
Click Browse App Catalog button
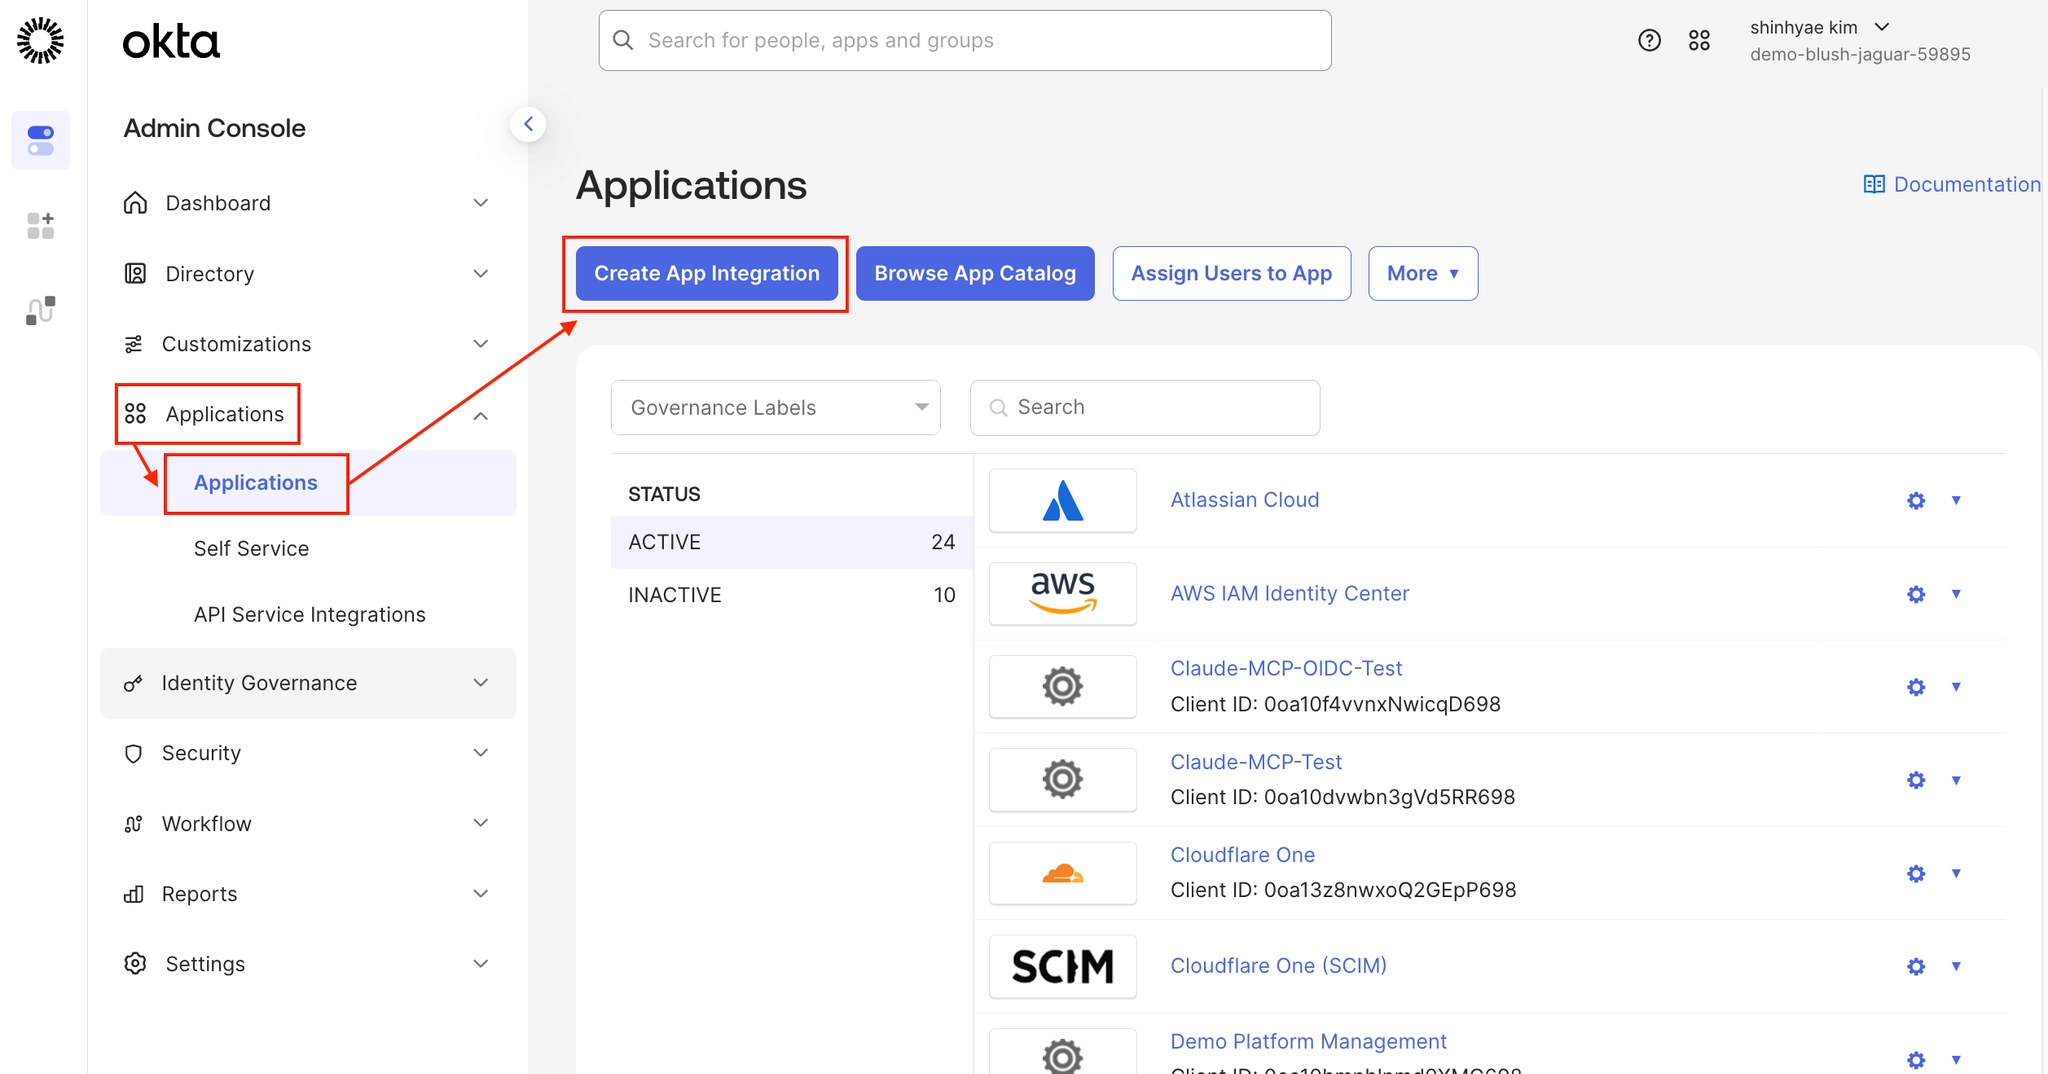(x=975, y=273)
